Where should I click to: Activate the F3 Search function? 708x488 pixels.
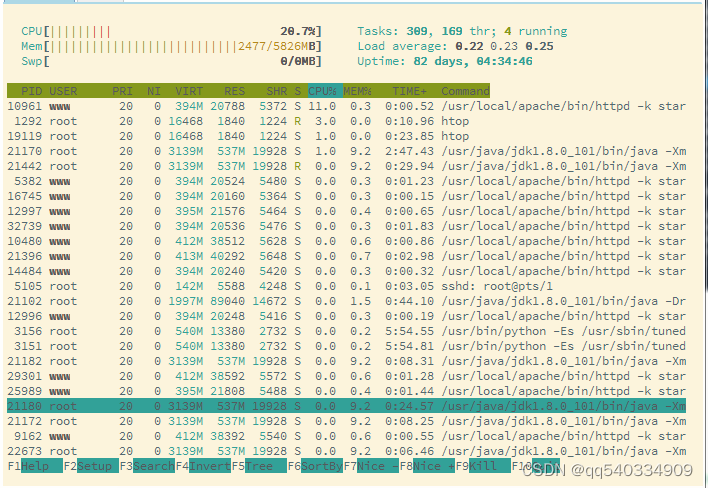147,466
